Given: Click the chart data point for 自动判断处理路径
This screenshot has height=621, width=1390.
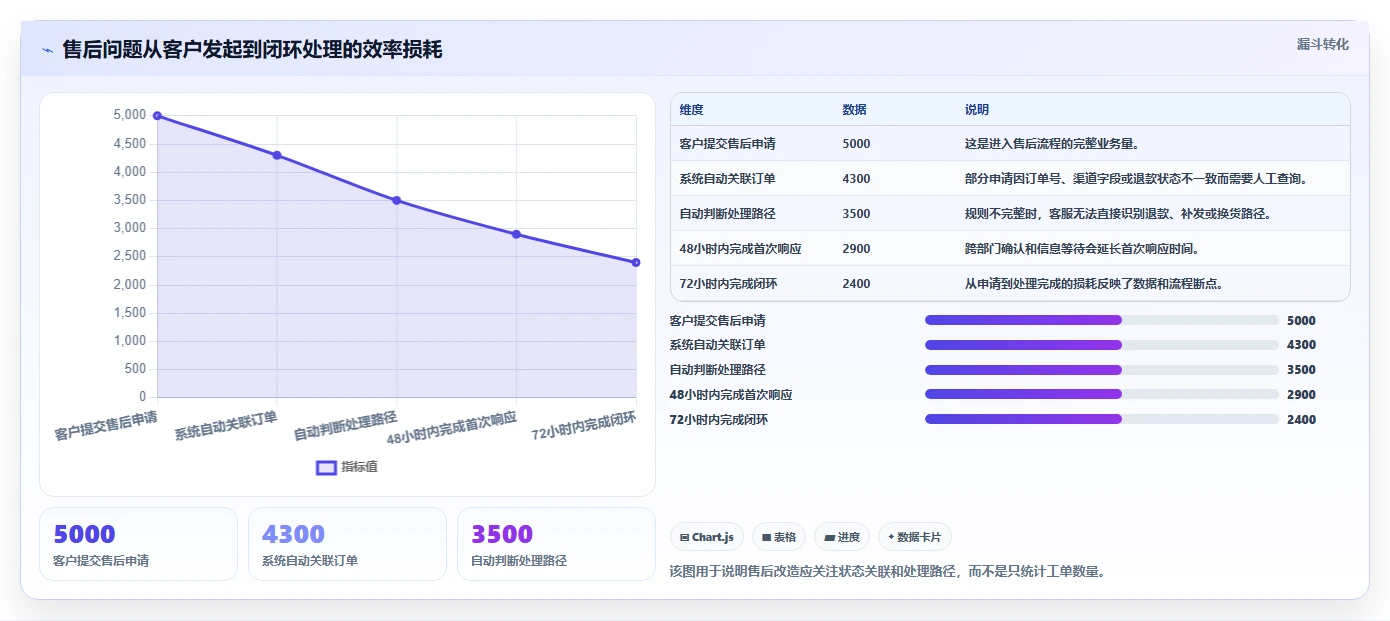Looking at the screenshot, I should [x=397, y=200].
